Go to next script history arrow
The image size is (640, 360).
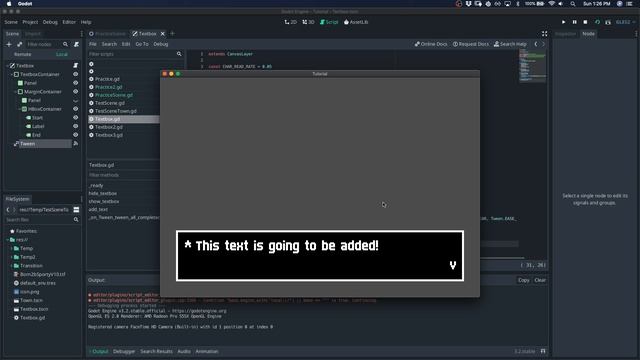[x=543, y=44]
